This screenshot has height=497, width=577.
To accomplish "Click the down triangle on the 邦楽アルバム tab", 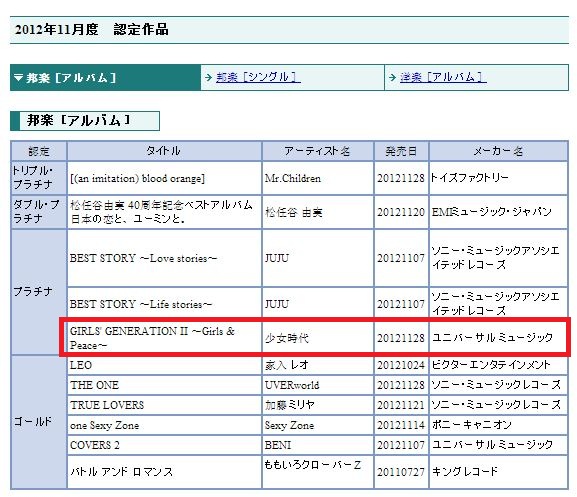I will 18,78.
